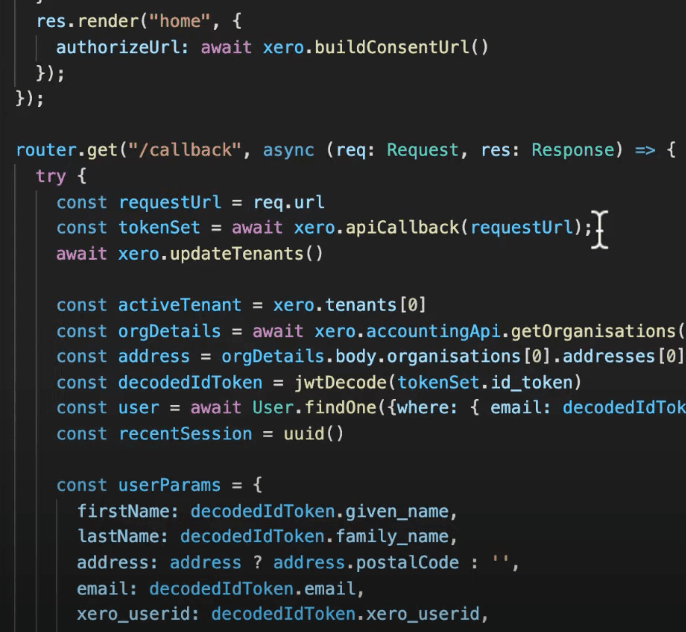Screen dimensions: 686x632
Task: Click tenants[0] on the activeTenant line
Action: point(375,305)
